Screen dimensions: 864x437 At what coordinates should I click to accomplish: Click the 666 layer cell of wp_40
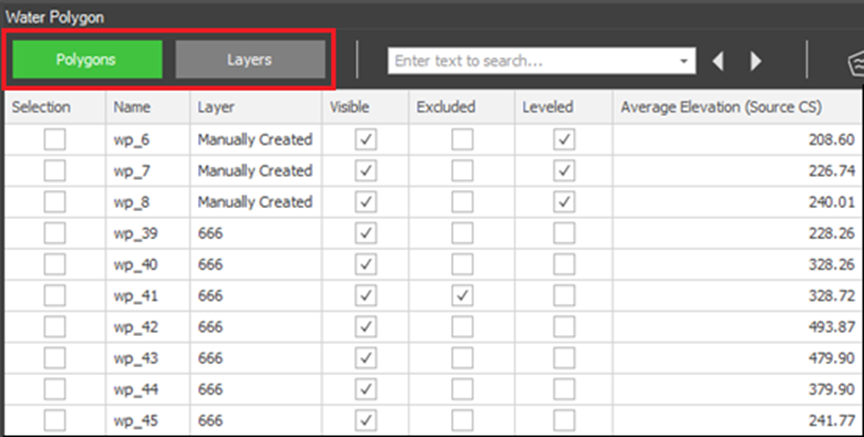click(x=256, y=265)
